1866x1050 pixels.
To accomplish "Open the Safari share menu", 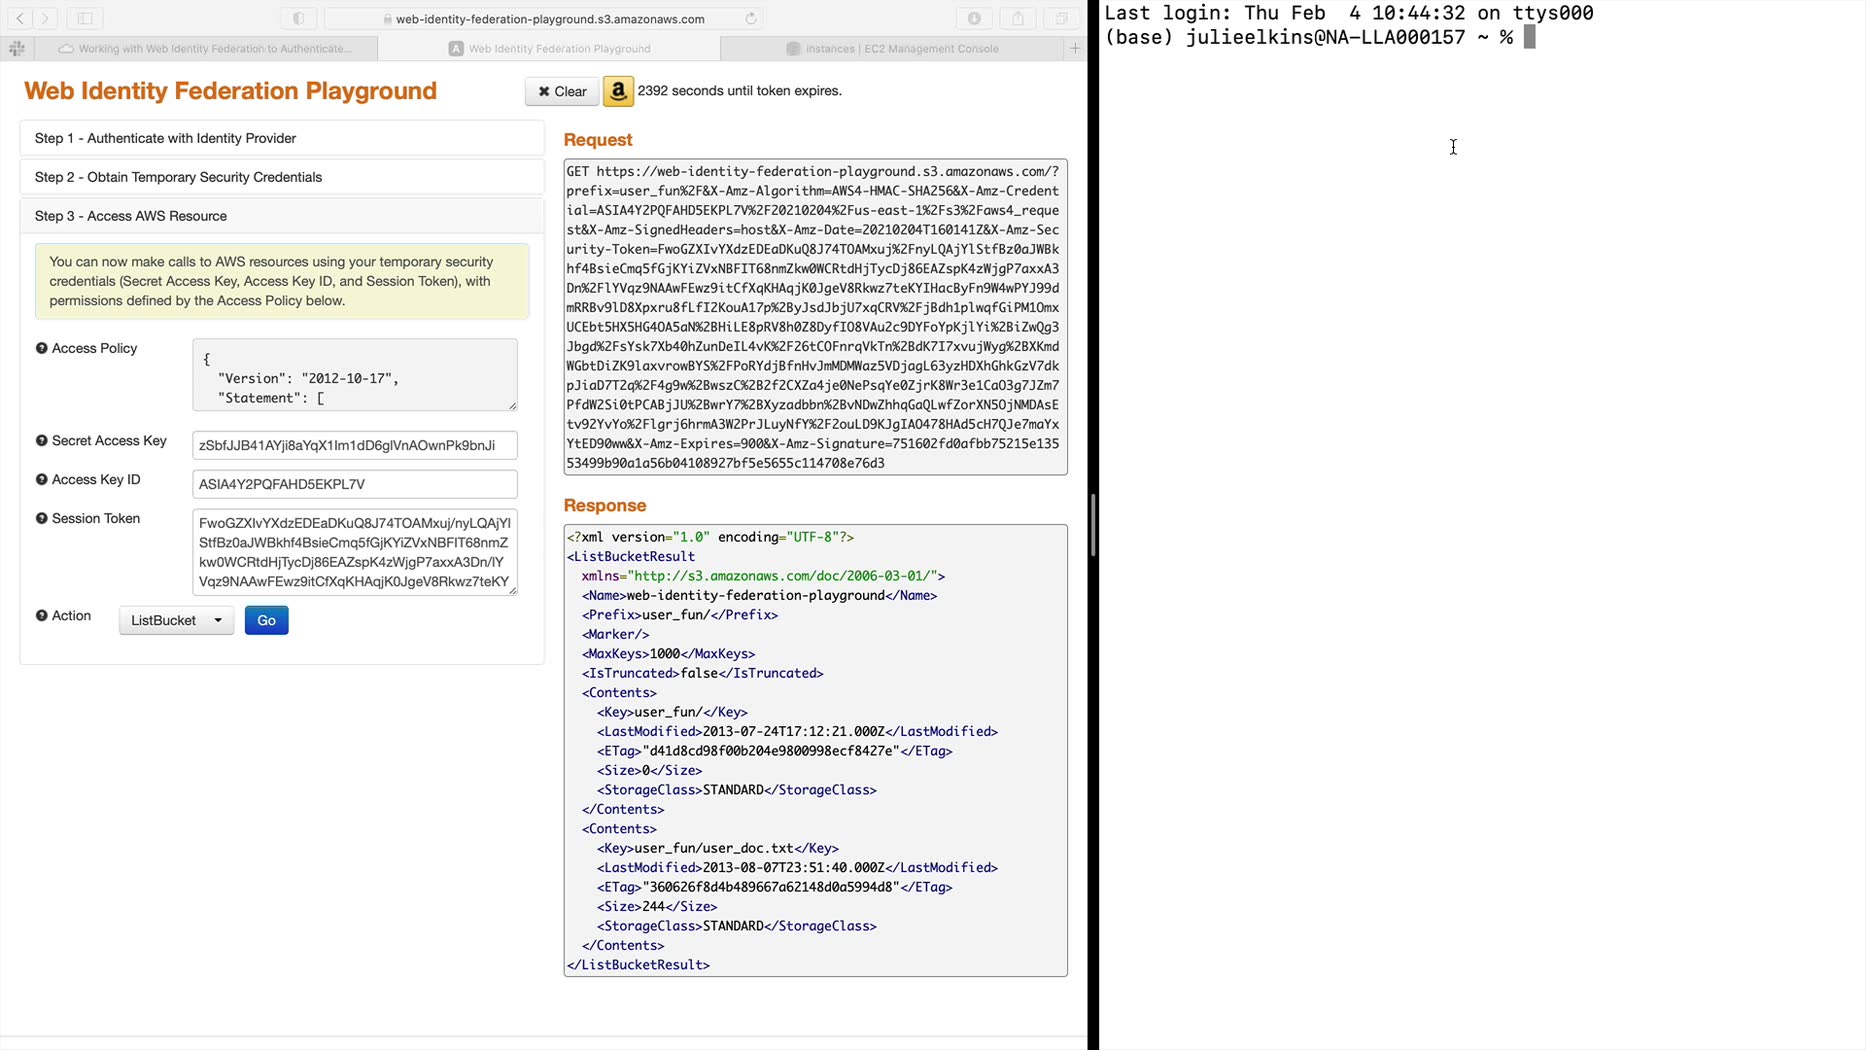I will 1018,18.
